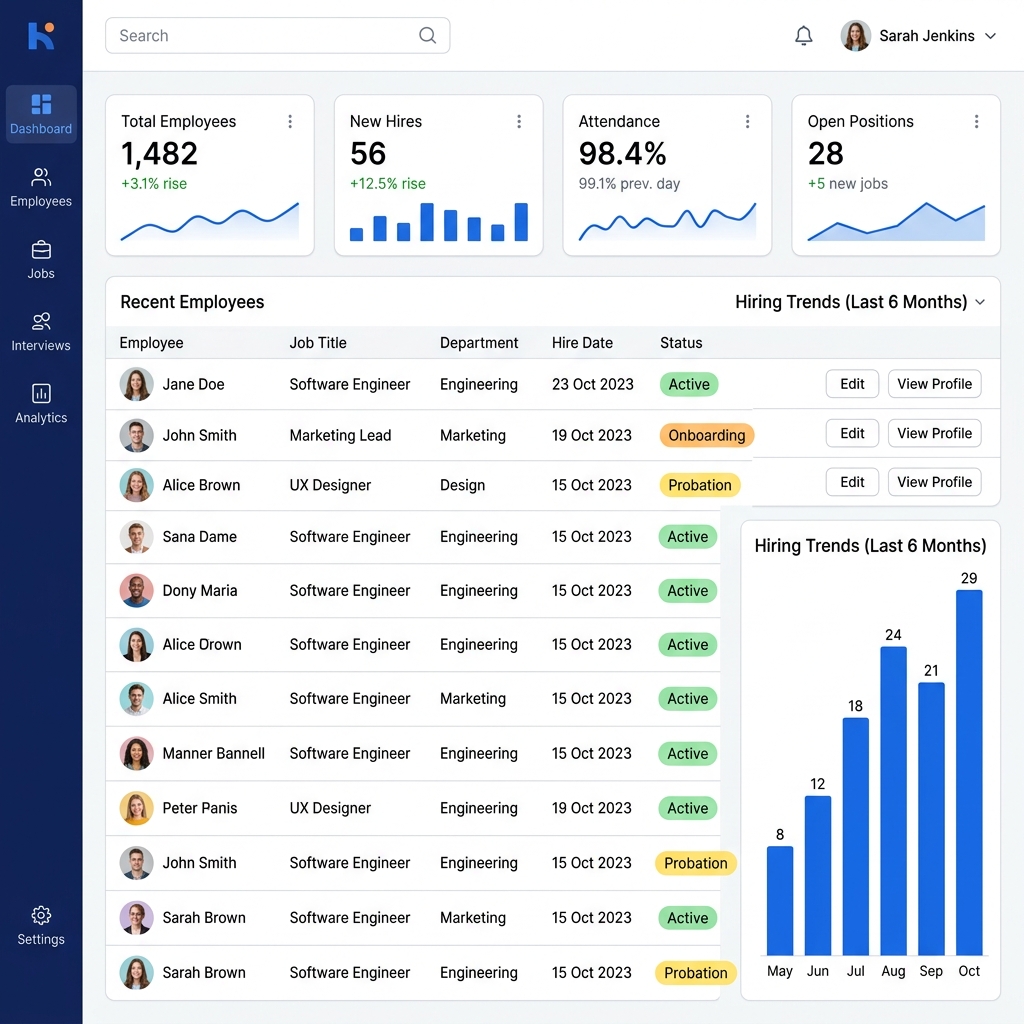Sort by Employee column header
The width and height of the screenshot is (1024, 1024).
152,343
